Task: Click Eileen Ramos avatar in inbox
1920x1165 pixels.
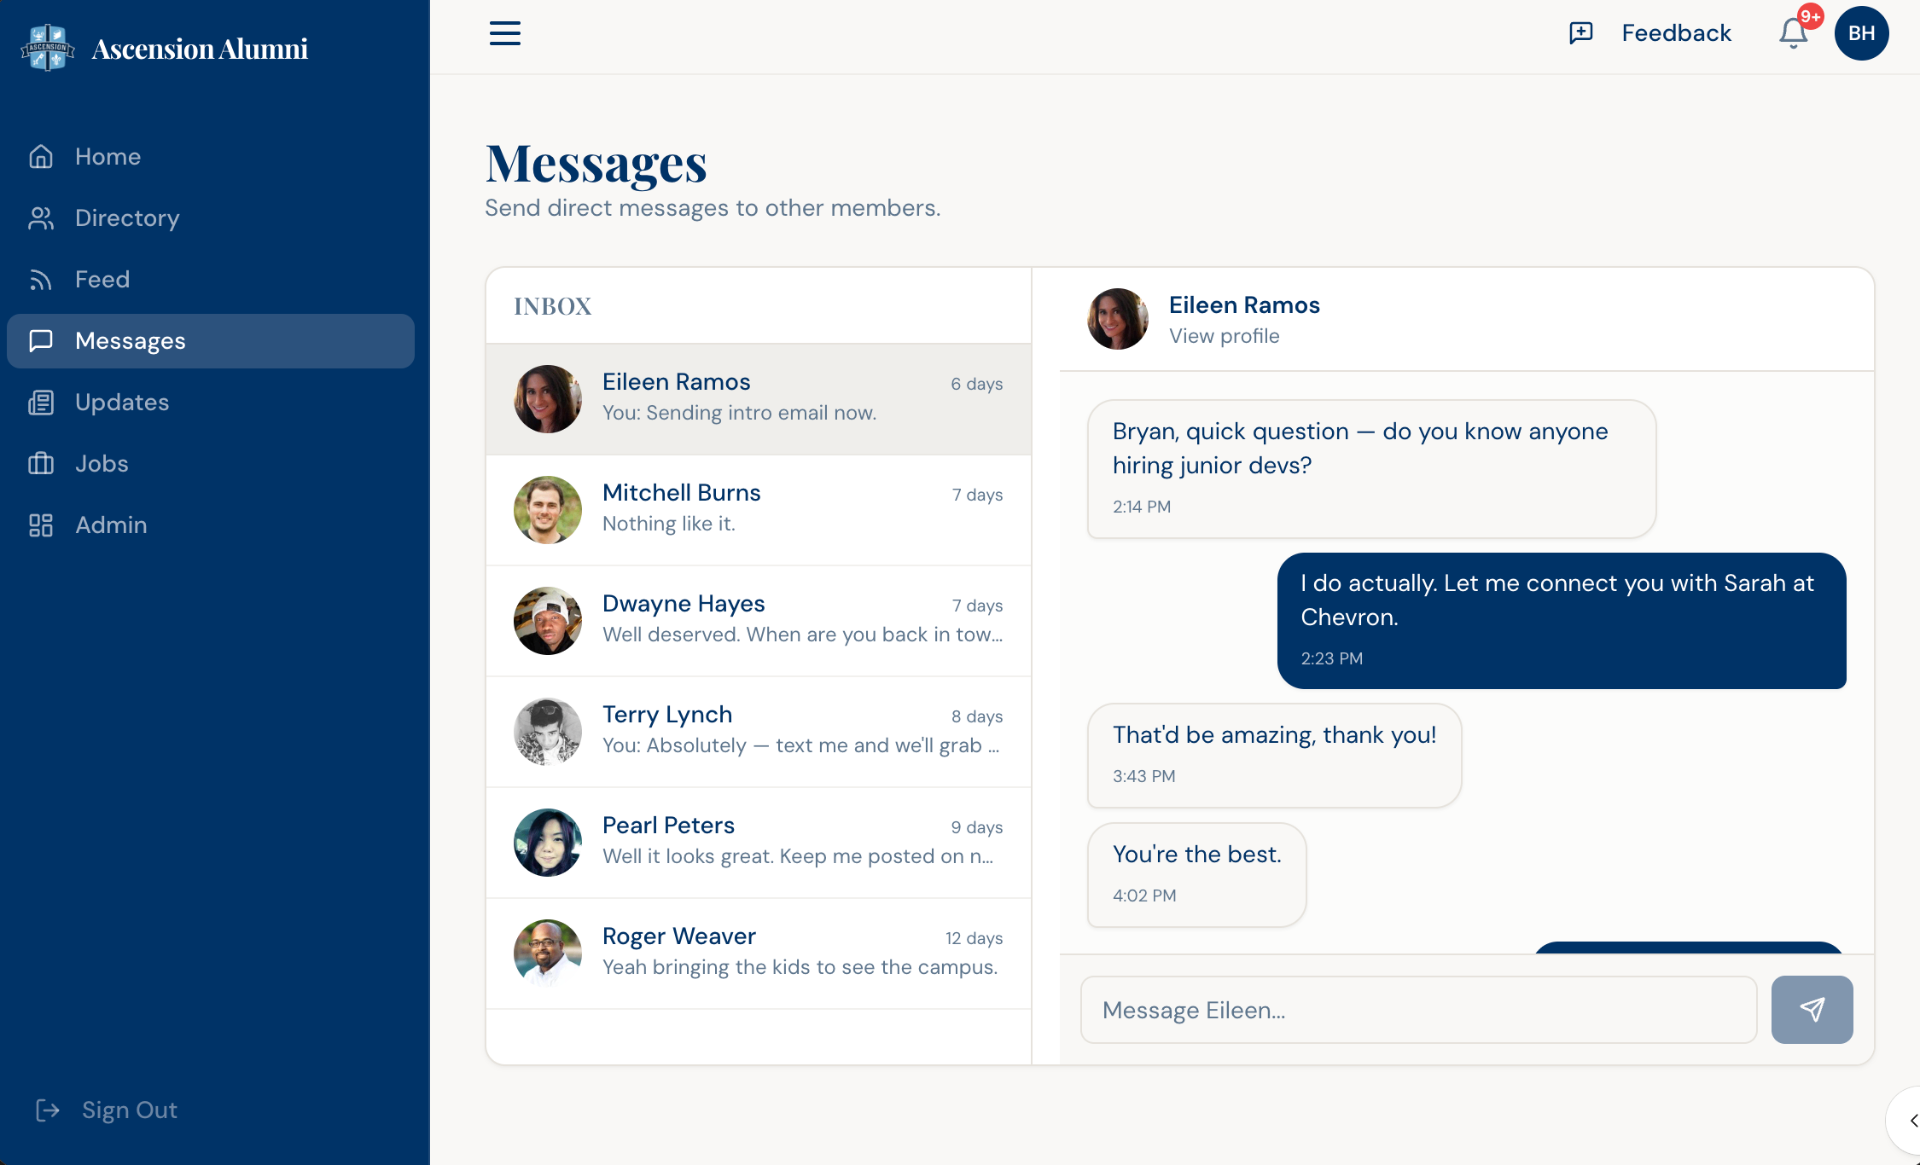Action: click(548, 399)
